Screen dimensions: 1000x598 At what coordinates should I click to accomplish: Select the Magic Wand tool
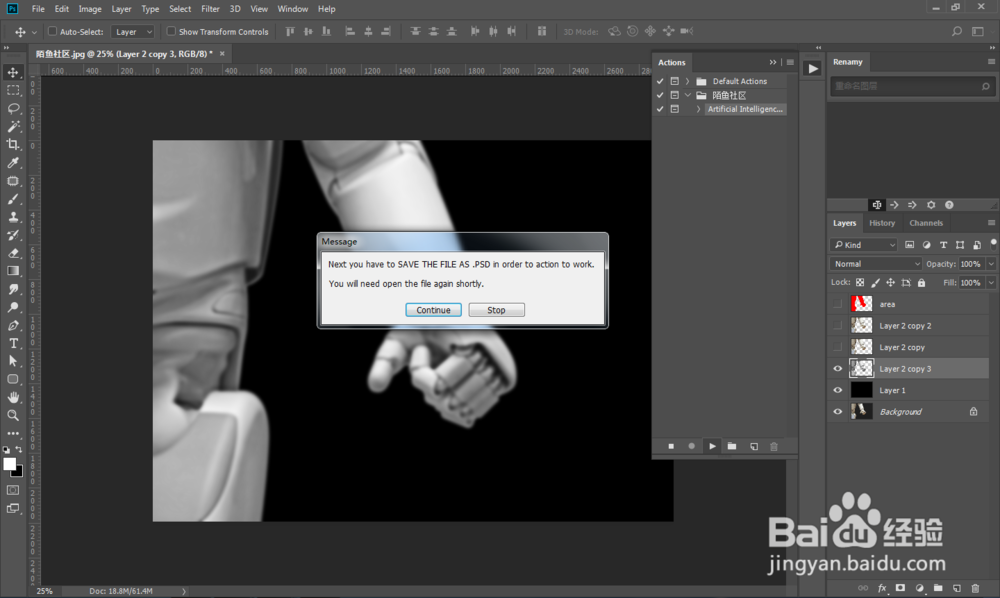13,126
